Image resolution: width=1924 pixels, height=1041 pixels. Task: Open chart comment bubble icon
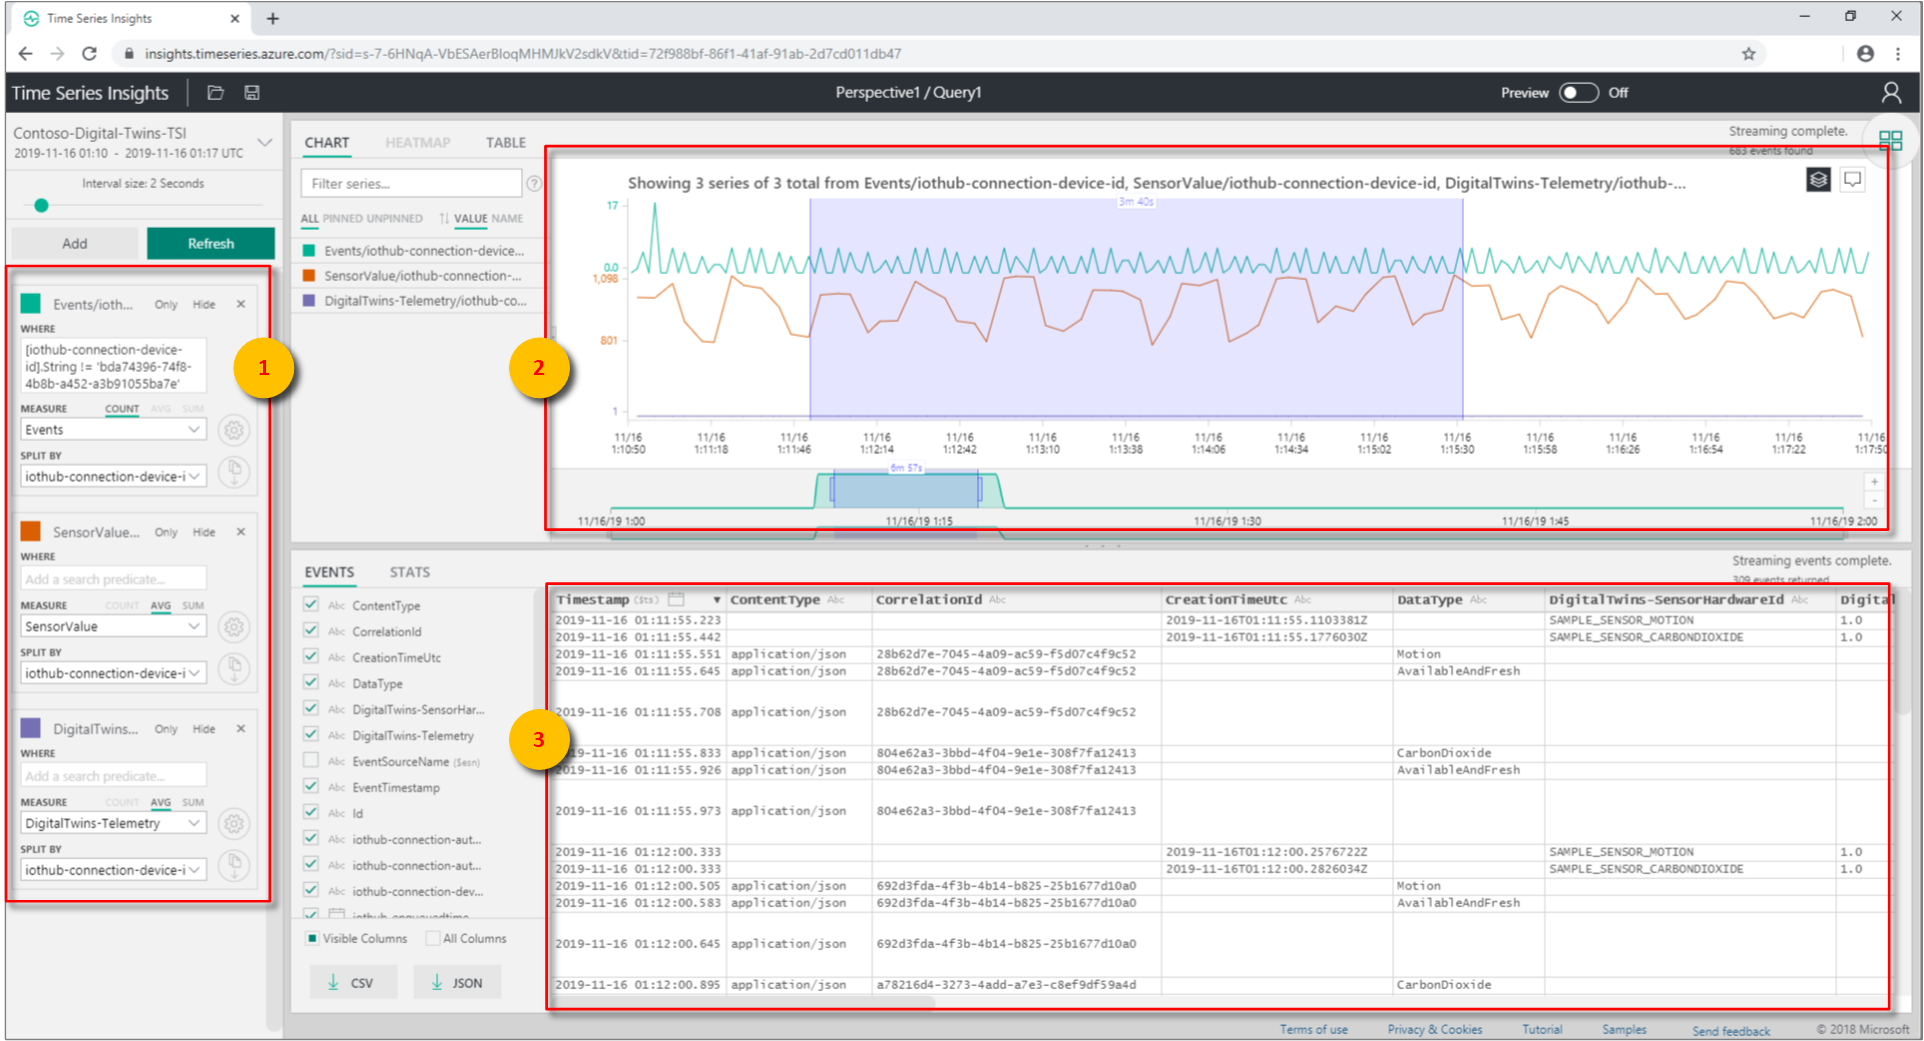coord(1852,180)
